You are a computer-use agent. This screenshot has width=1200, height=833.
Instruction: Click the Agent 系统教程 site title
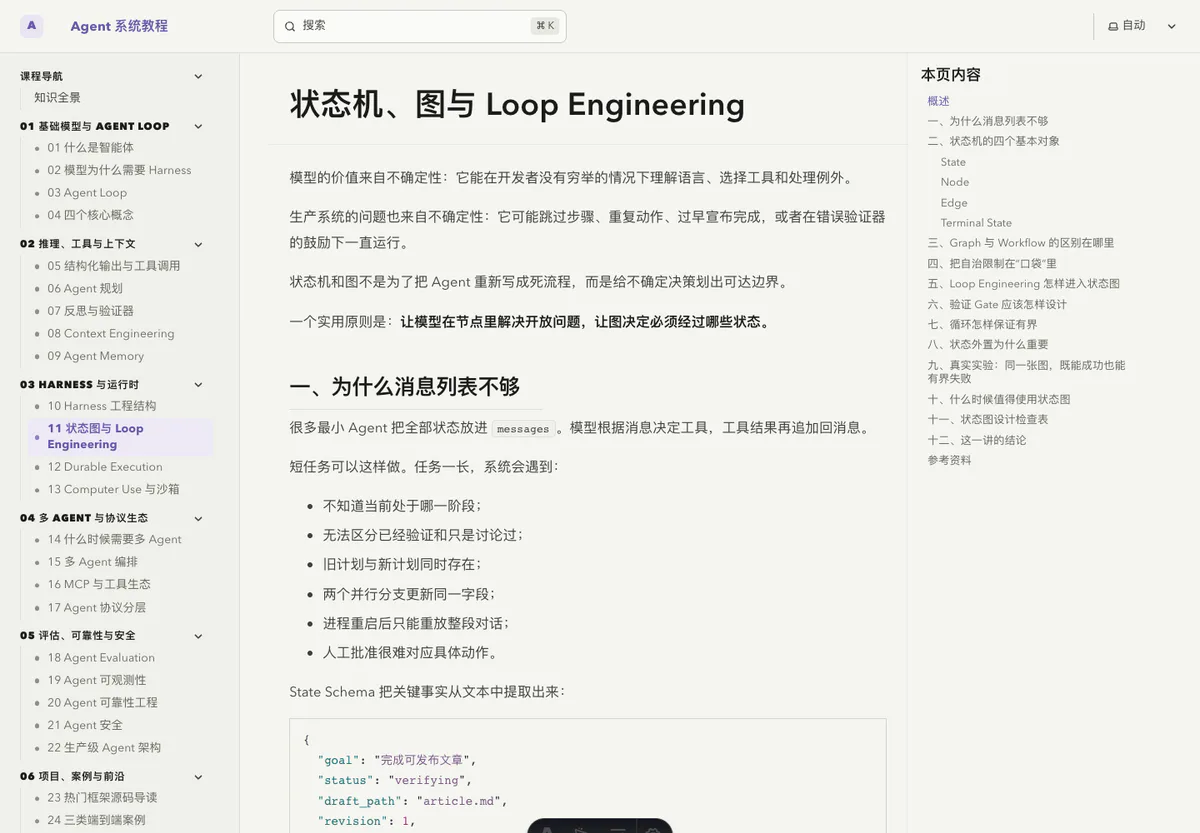(x=119, y=26)
